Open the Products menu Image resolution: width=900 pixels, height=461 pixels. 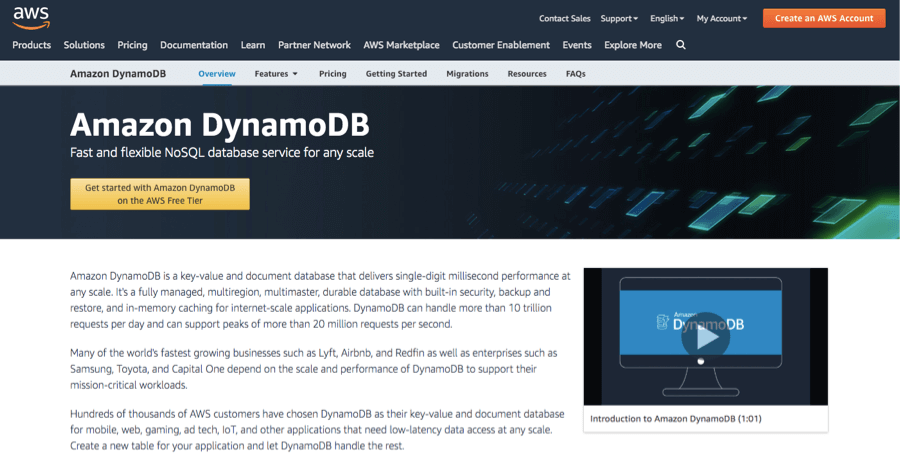[32, 45]
